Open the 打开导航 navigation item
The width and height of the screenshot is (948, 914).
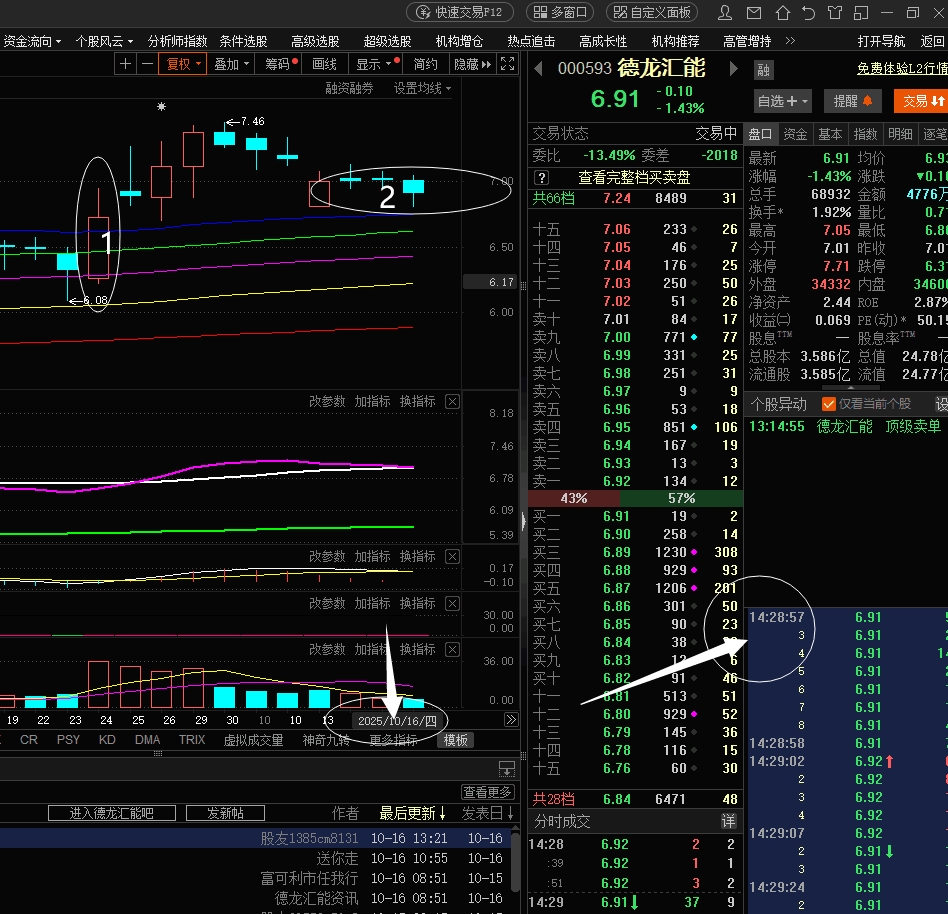coord(881,41)
